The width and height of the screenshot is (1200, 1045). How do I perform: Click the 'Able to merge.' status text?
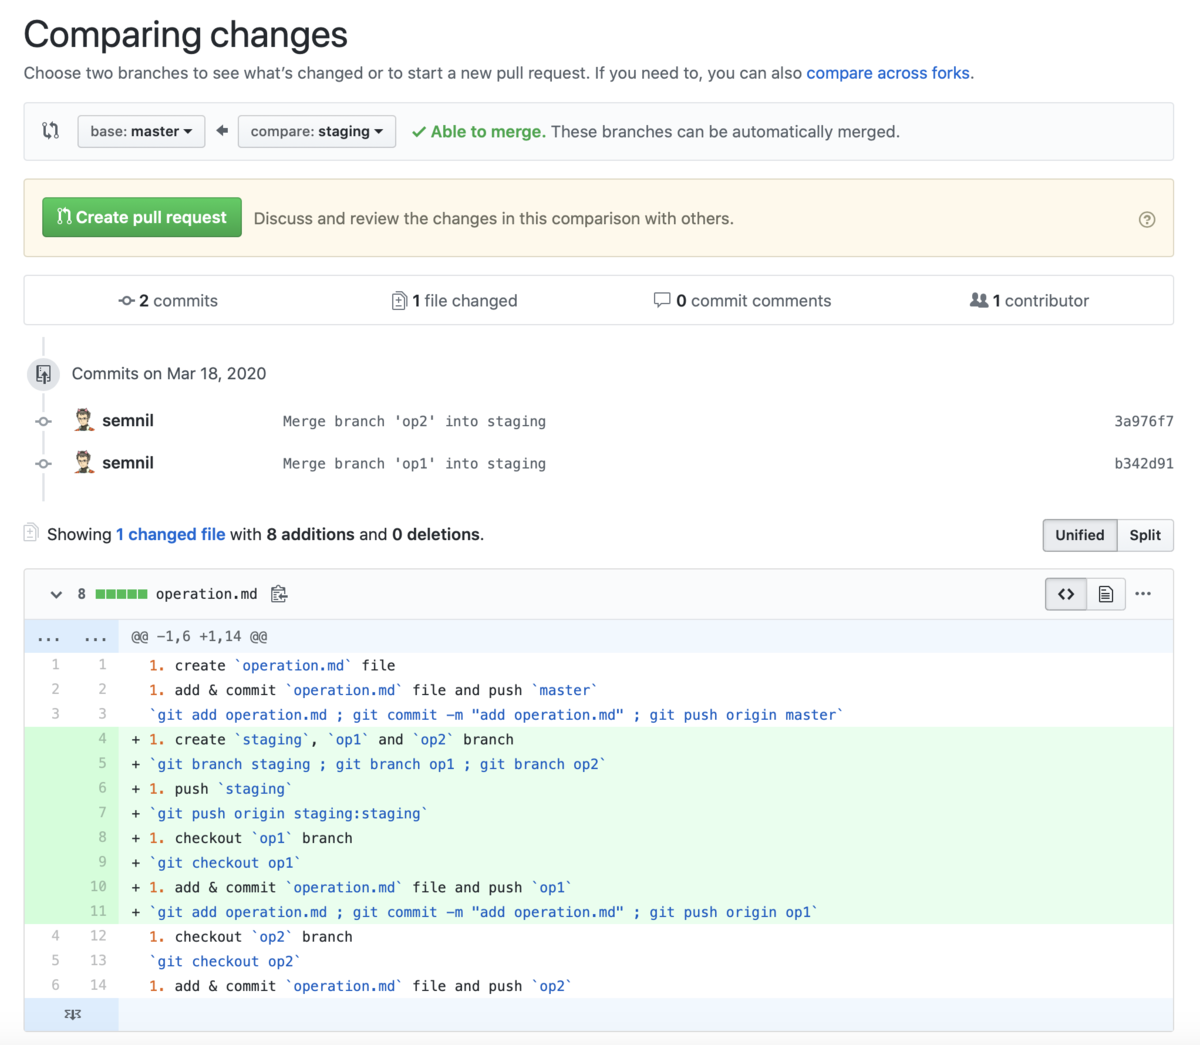click(x=488, y=132)
